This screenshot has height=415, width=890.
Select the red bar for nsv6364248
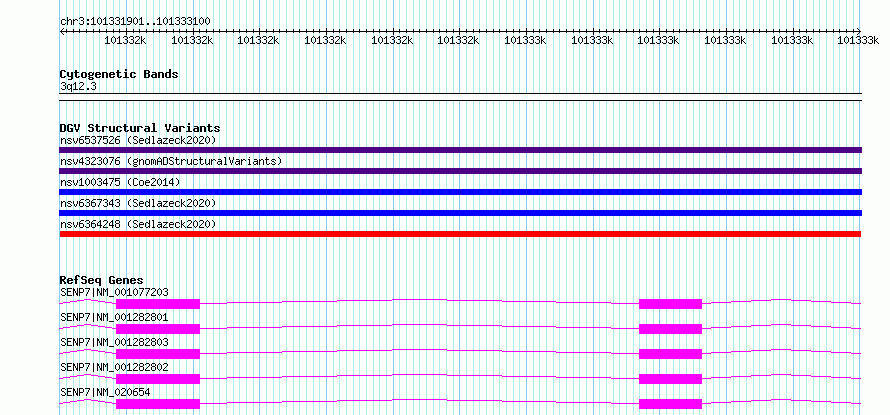click(x=460, y=234)
